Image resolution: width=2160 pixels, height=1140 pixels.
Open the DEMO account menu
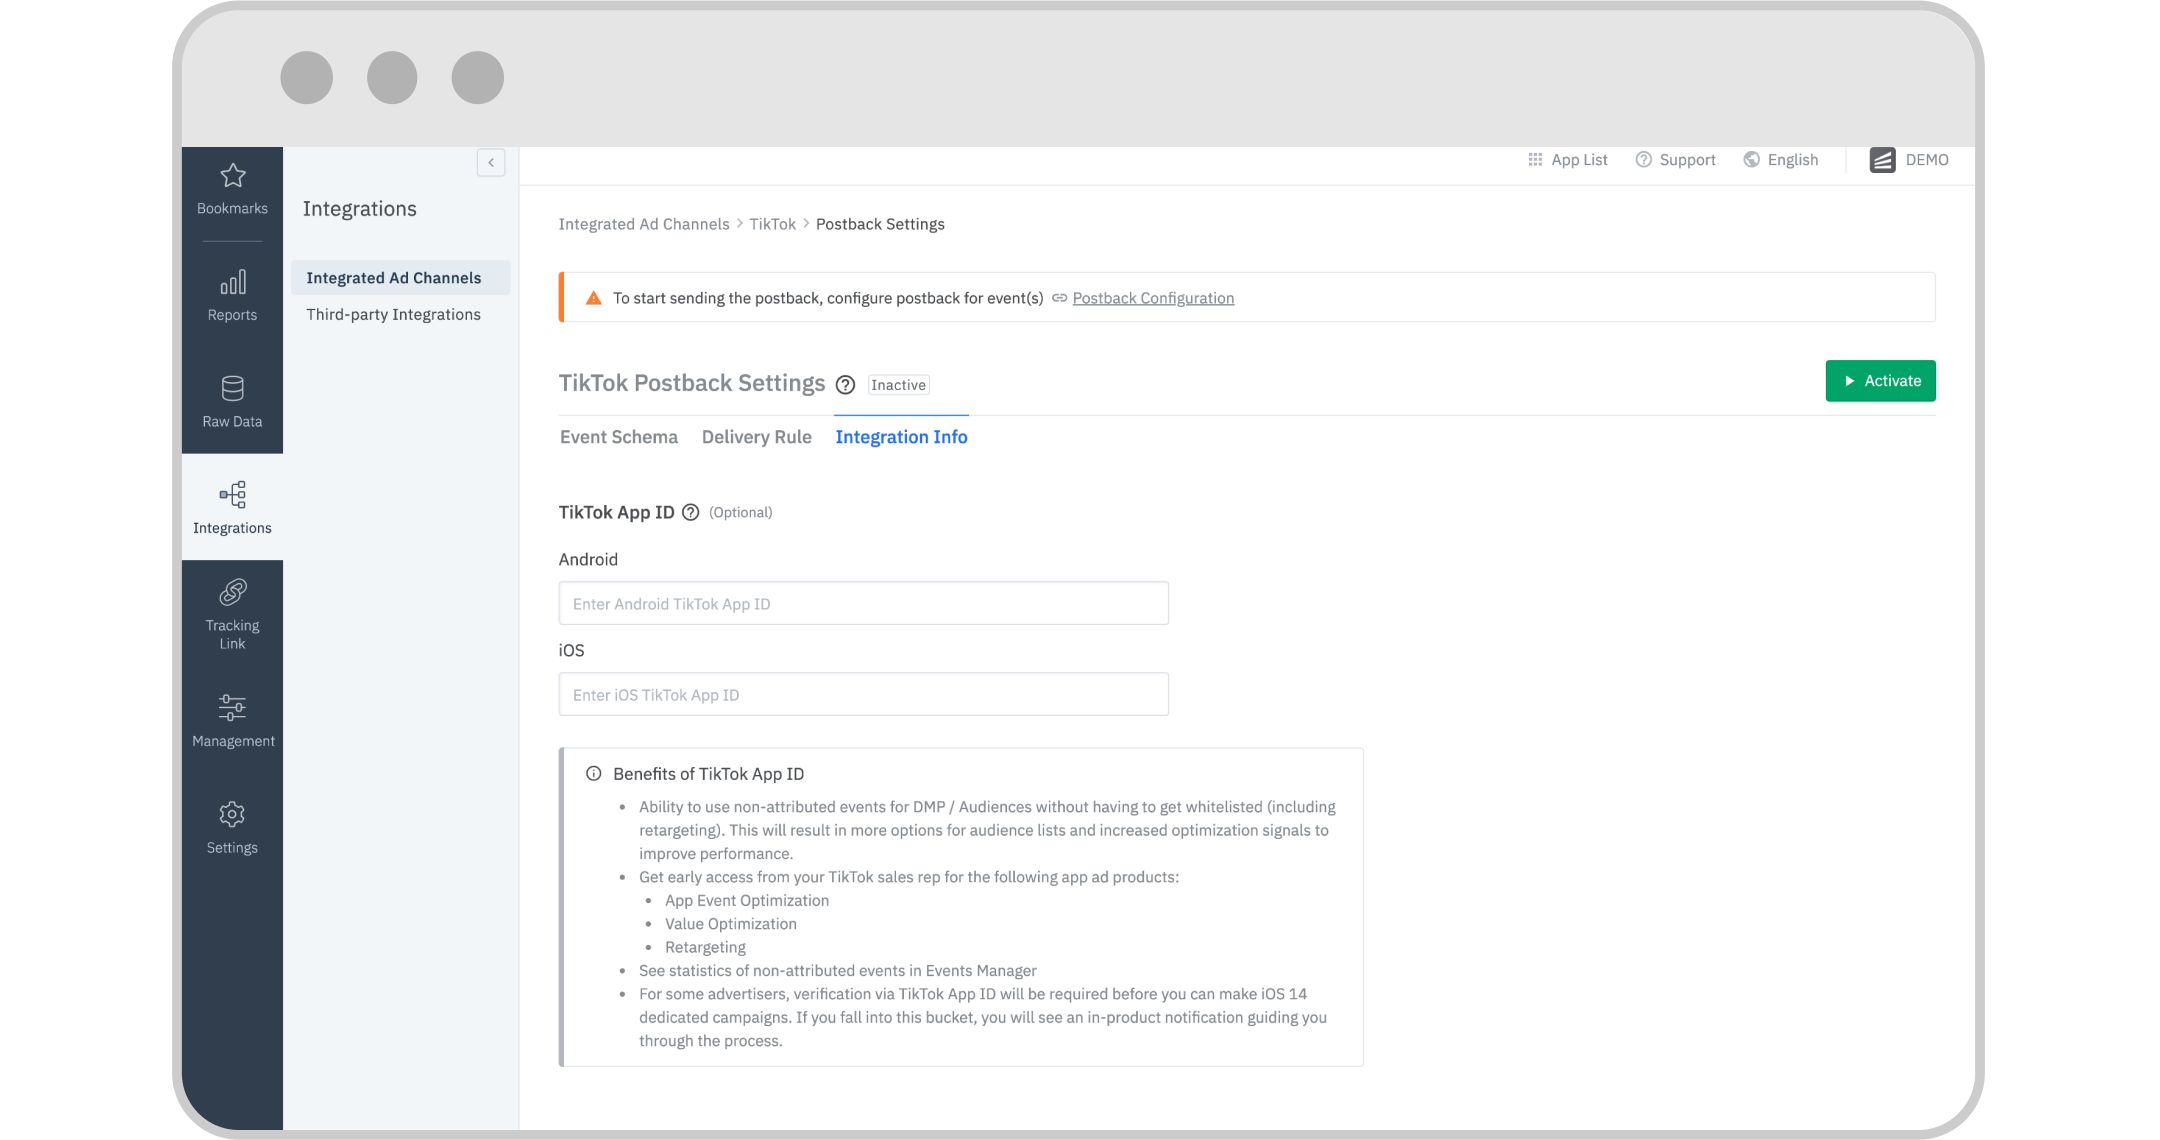pos(1909,160)
